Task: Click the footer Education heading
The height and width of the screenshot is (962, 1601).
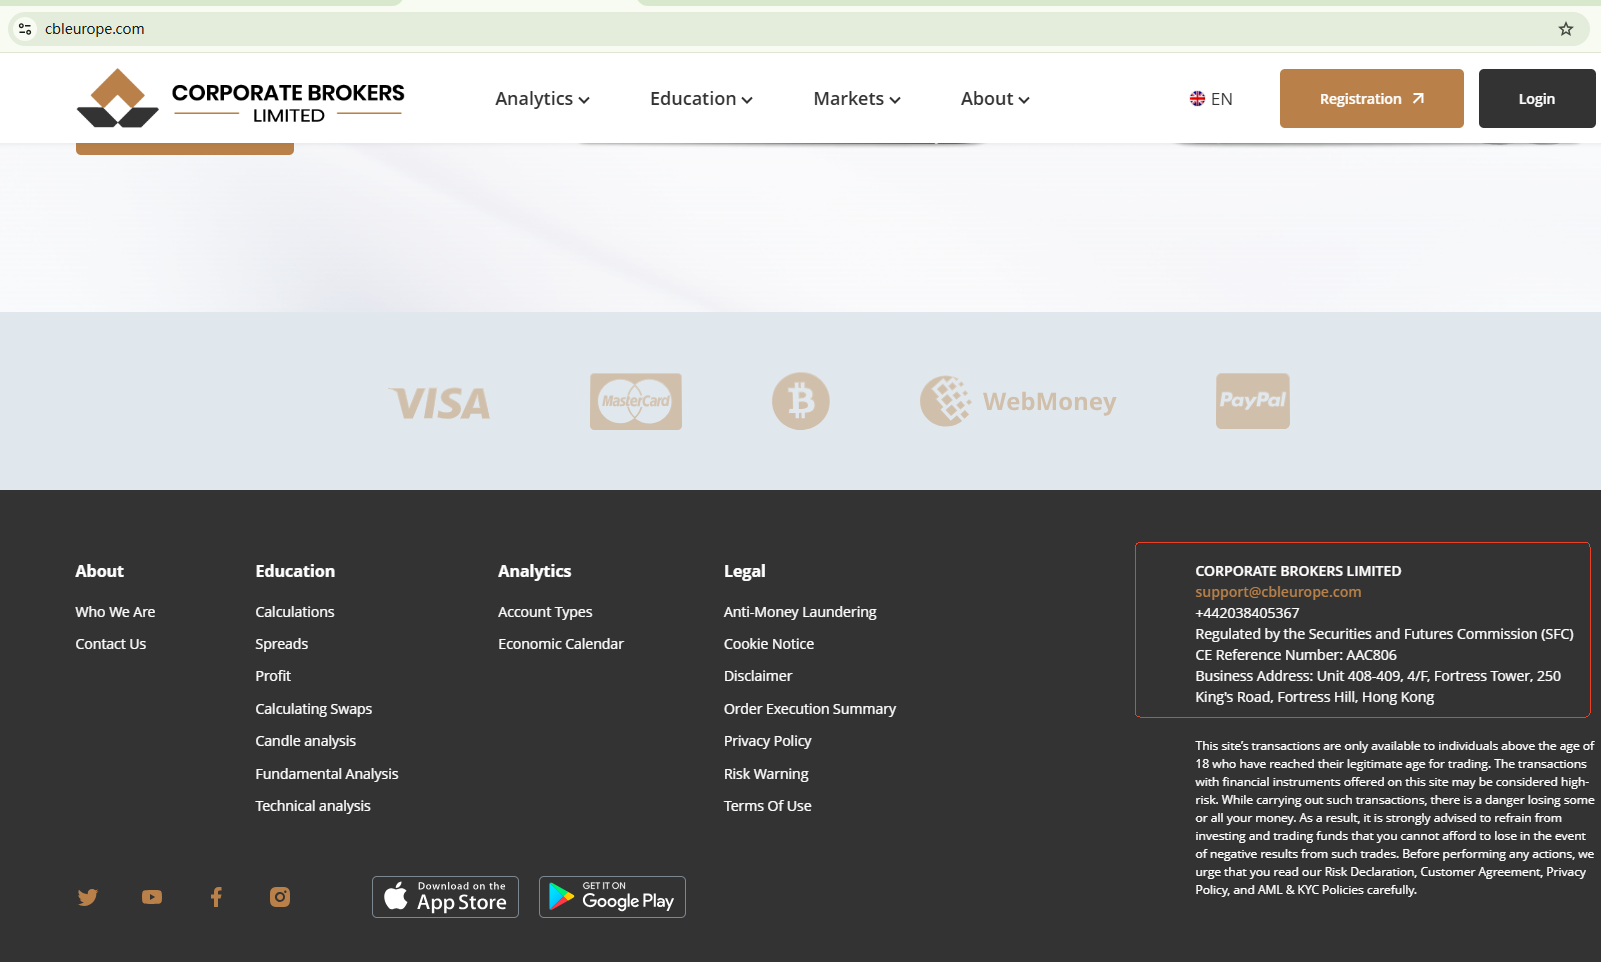Action: pyautogui.click(x=295, y=571)
